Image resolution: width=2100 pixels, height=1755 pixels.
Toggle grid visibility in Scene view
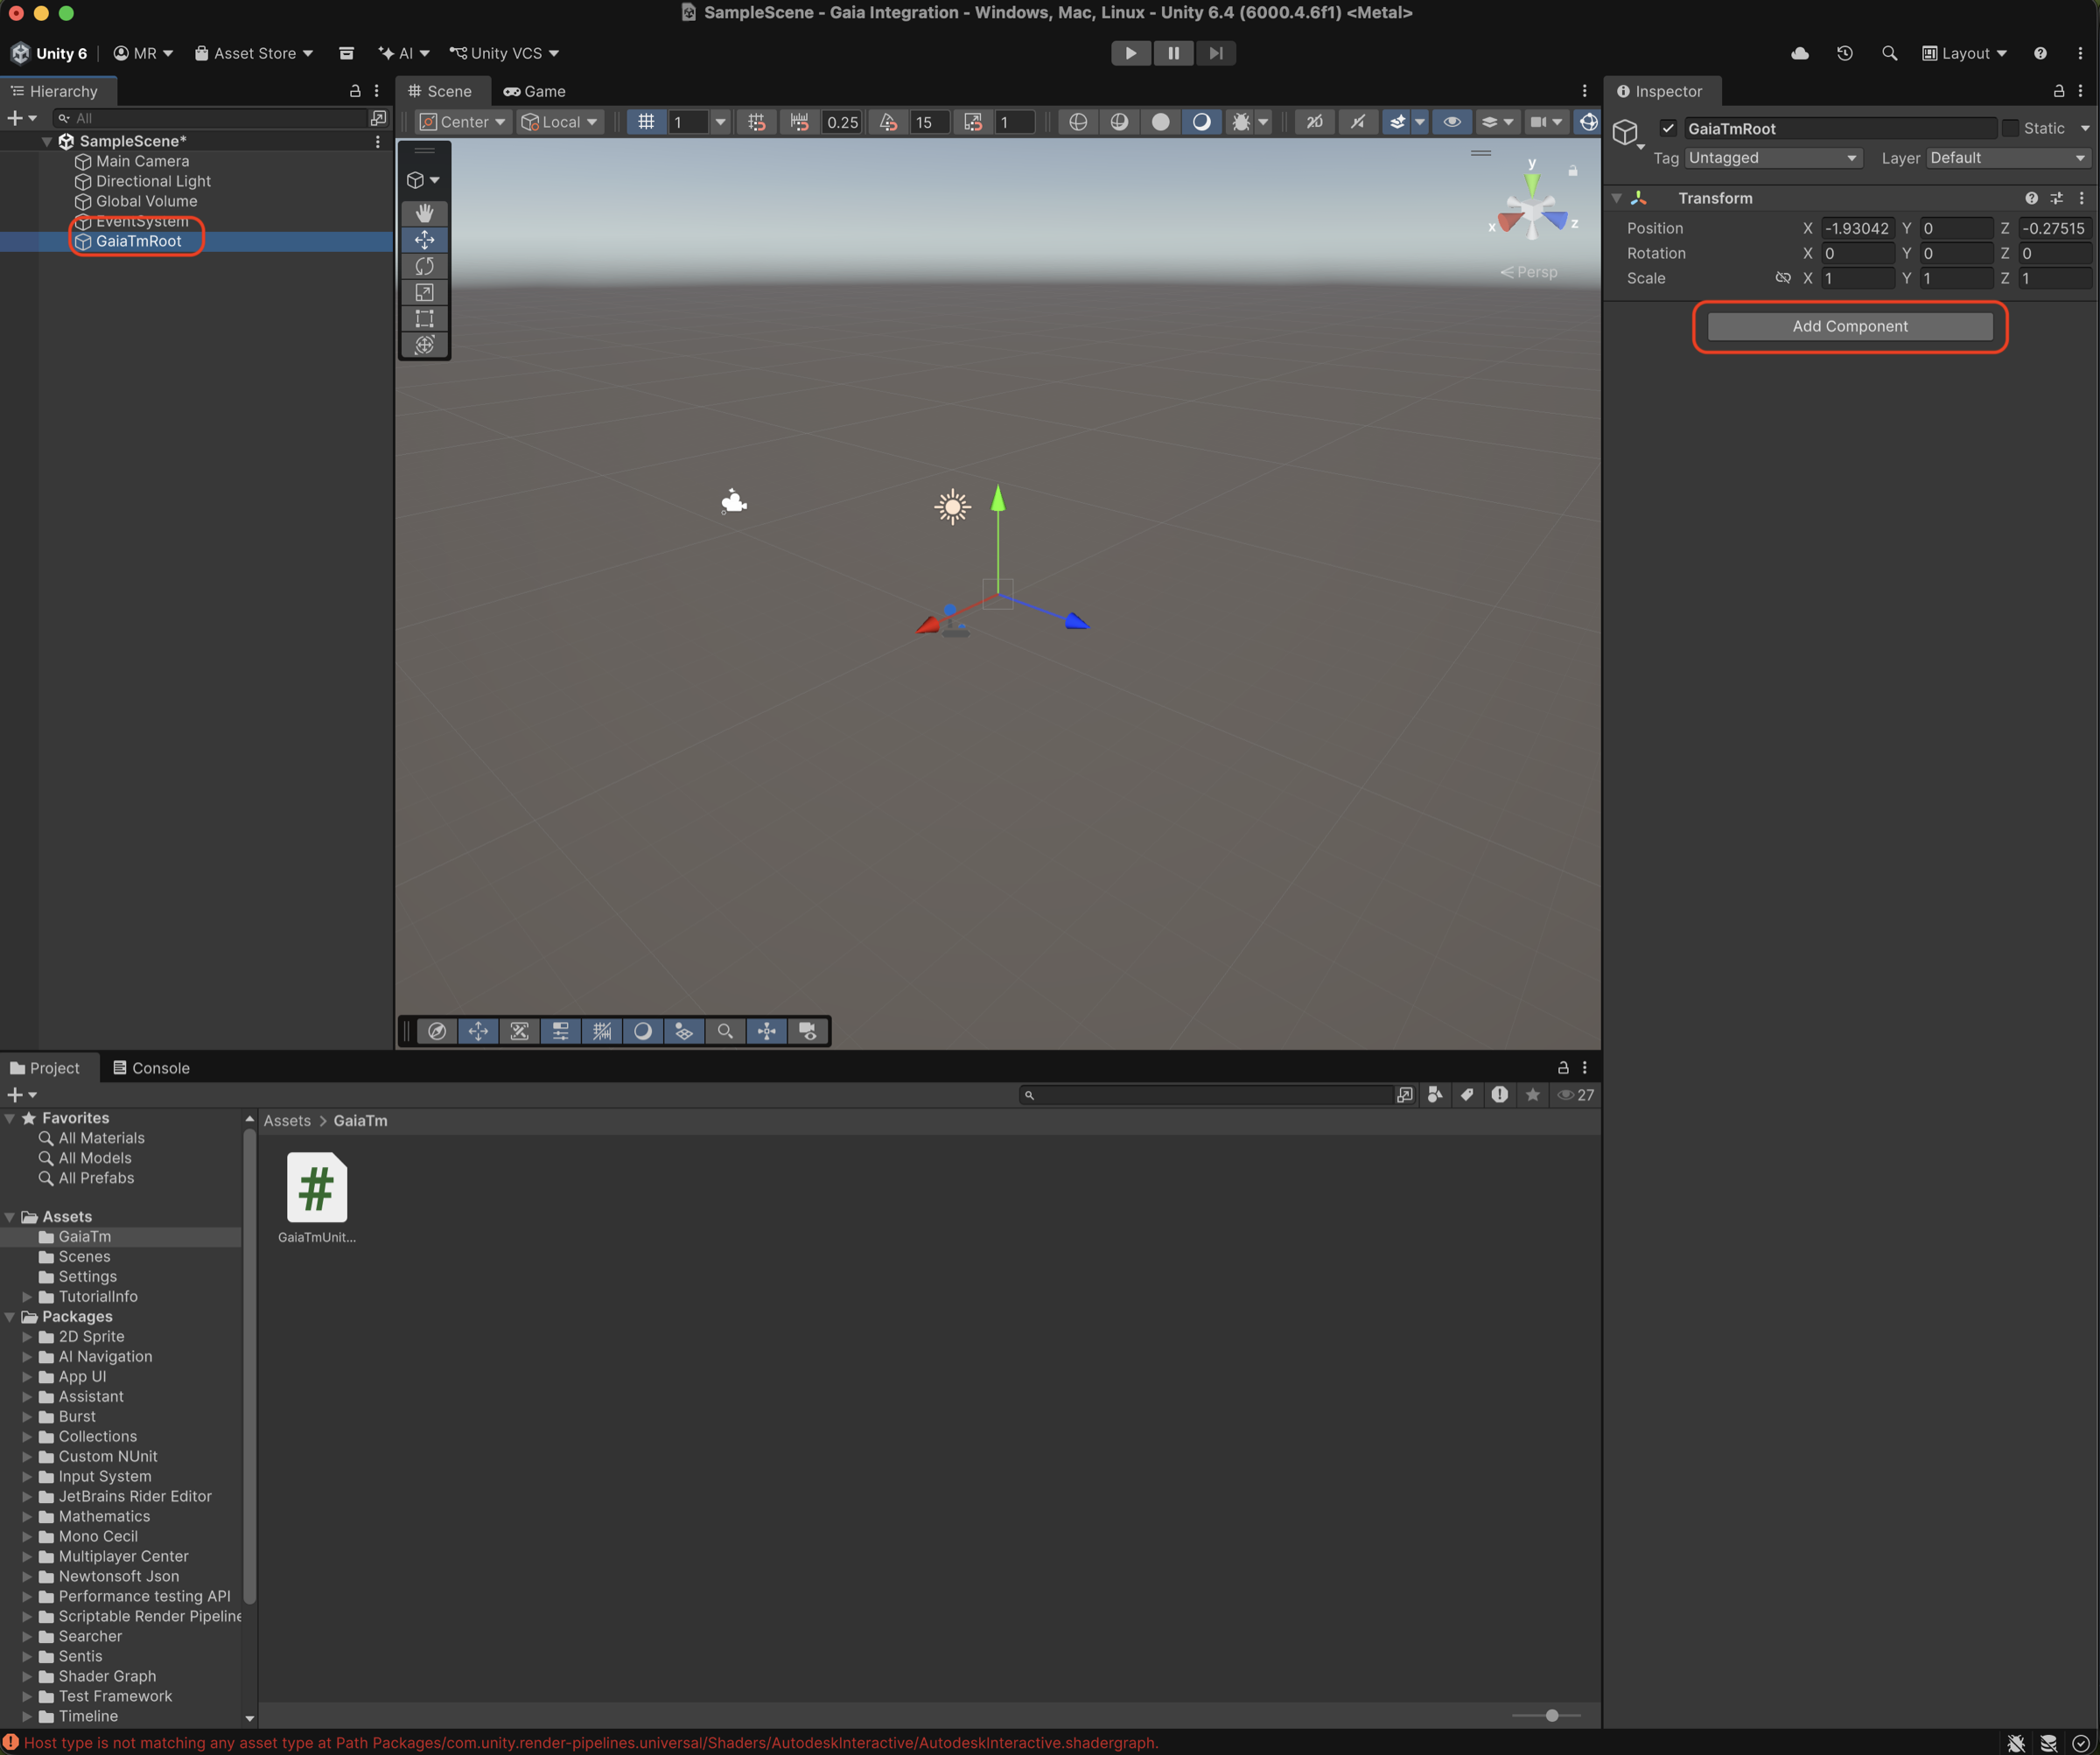pos(646,122)
